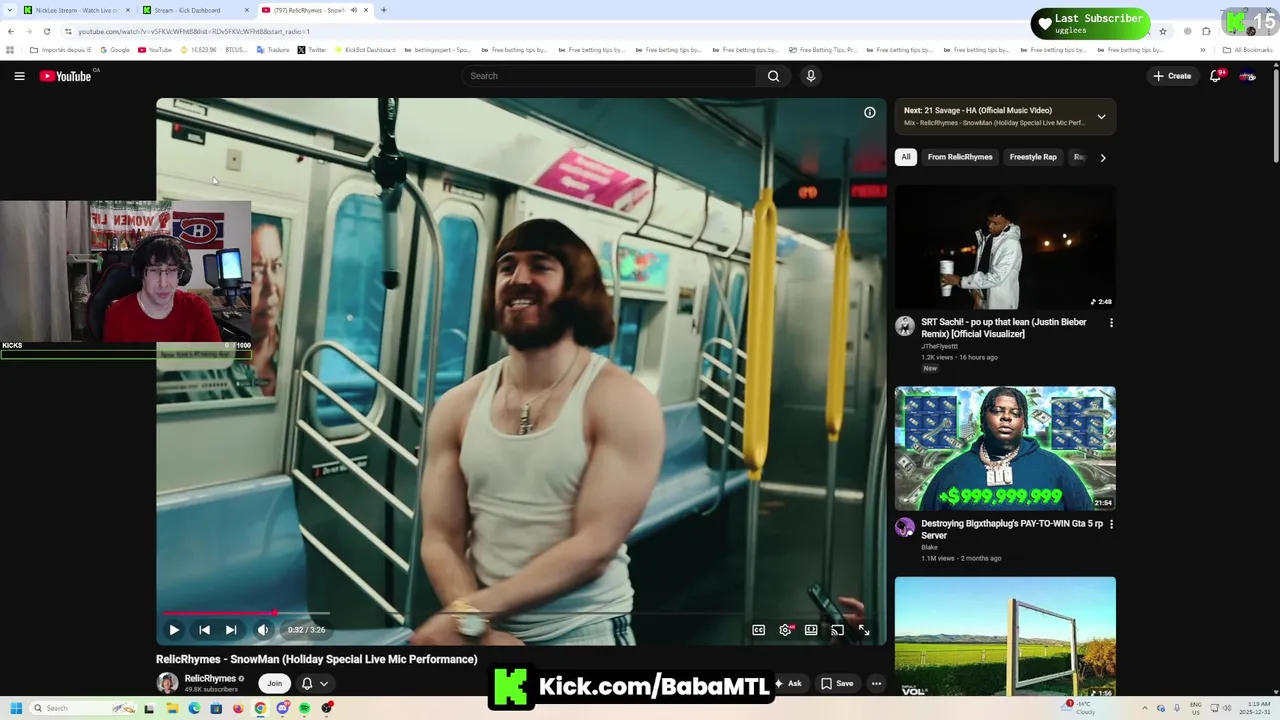
Task: Show more bookmarks overflow chevron
Action: 1203,50
